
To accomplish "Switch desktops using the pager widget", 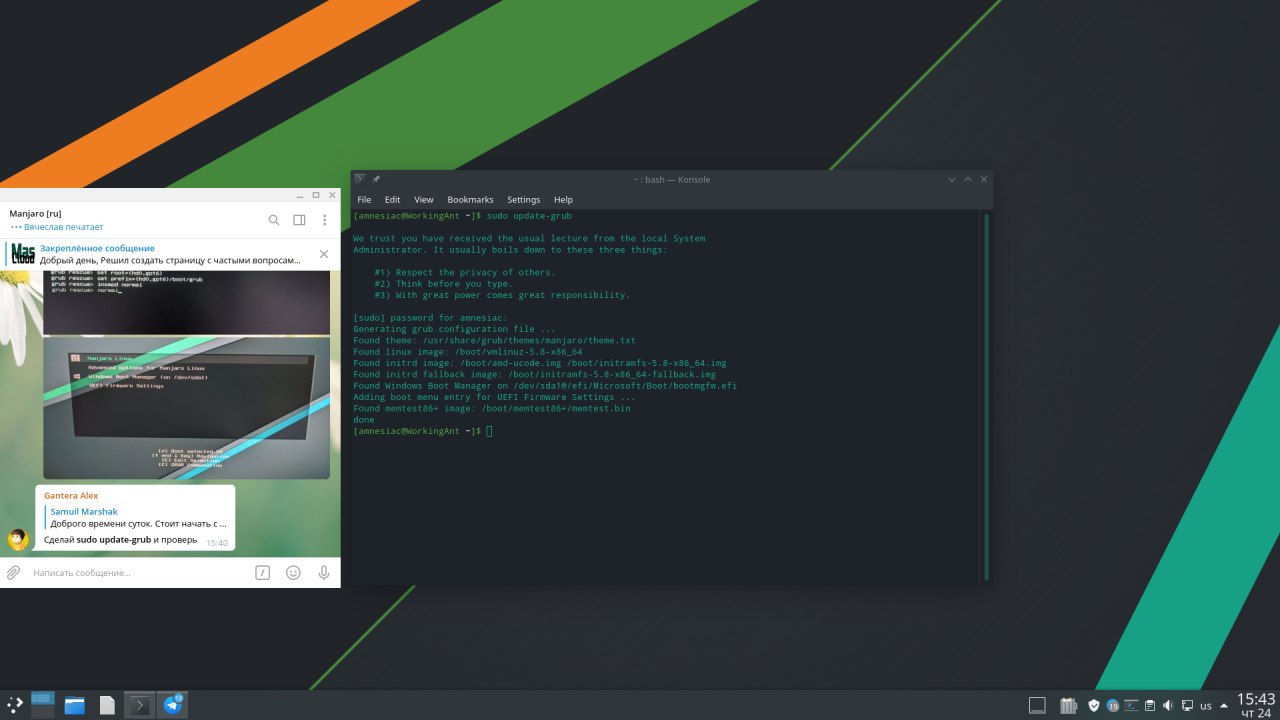I will [42, 705].
